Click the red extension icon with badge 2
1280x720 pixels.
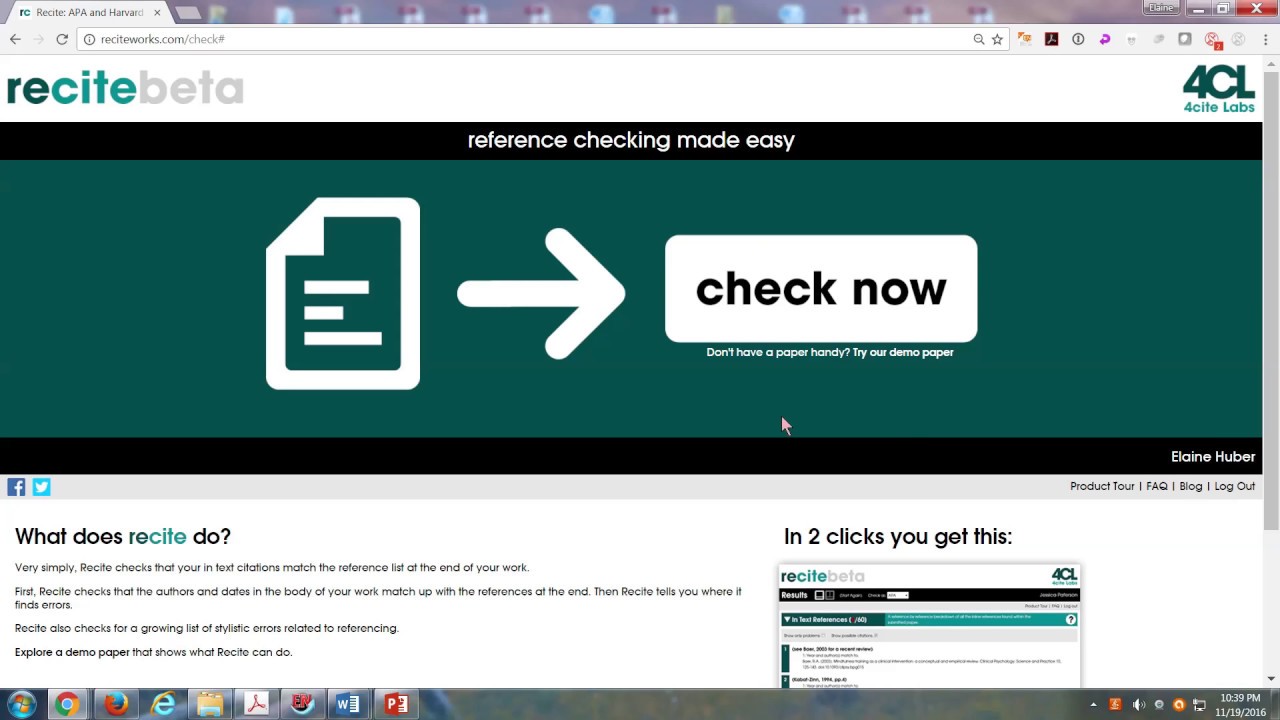click(x=1212, y=40)
